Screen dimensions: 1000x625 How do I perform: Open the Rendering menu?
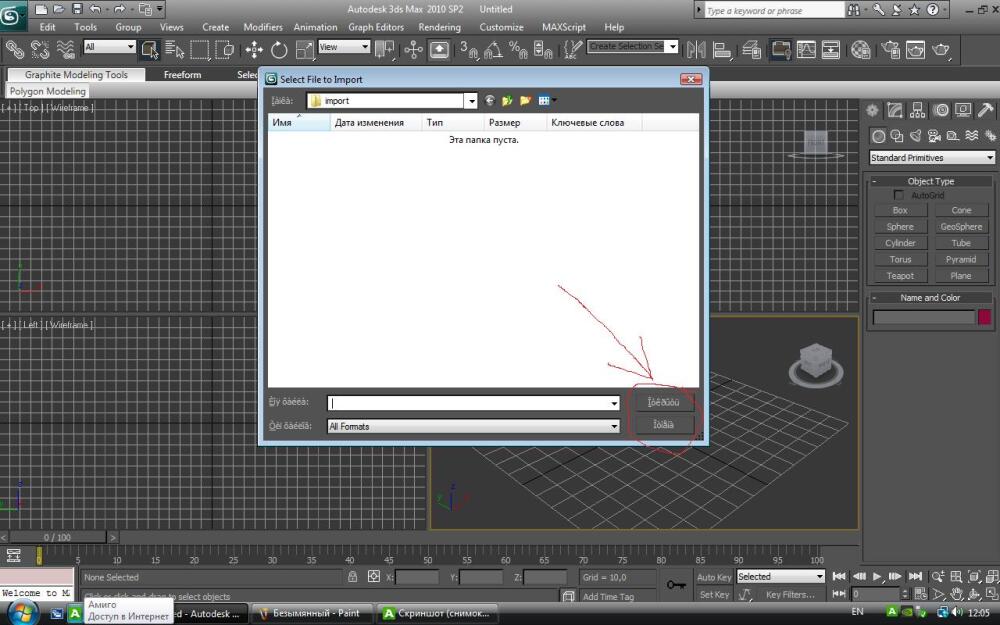(x=439, y=27)
